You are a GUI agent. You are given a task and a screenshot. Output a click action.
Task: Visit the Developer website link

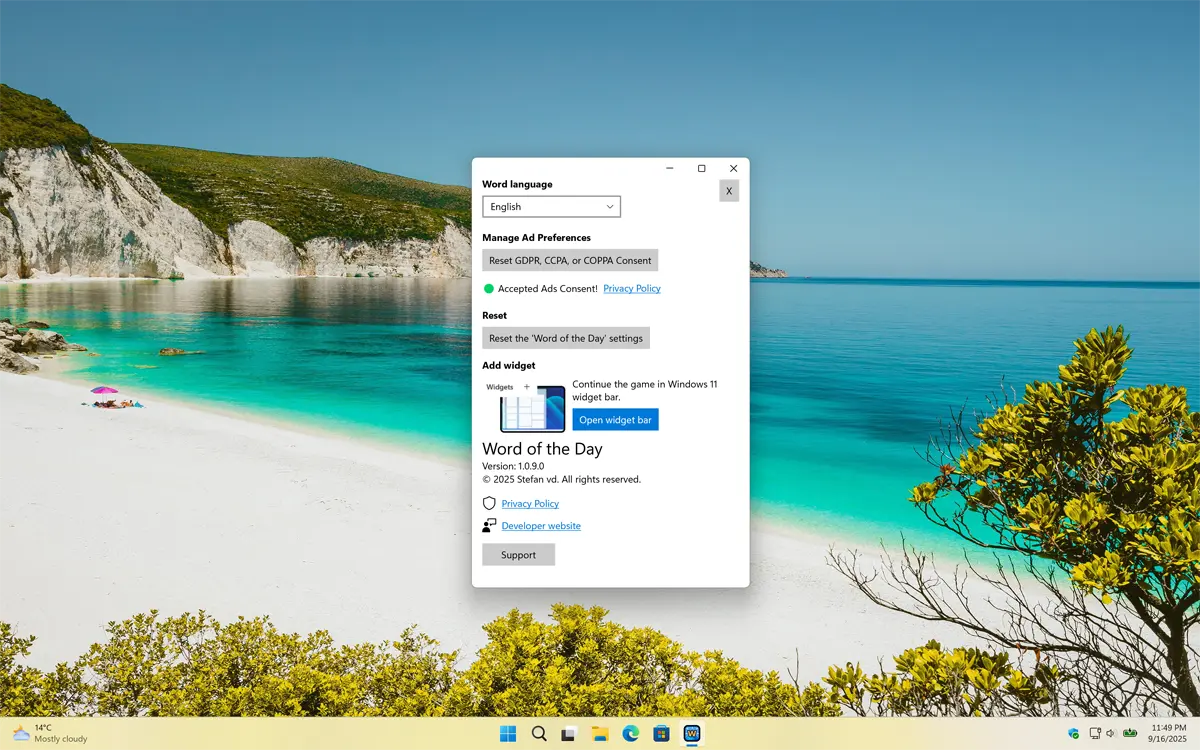(540, 526)
